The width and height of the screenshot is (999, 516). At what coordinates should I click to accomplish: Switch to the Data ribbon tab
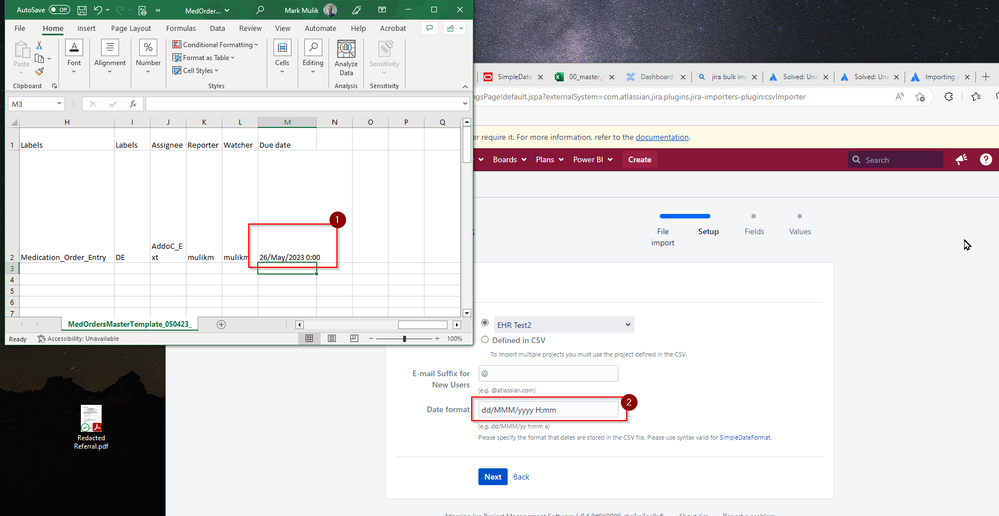click(217, 29)
